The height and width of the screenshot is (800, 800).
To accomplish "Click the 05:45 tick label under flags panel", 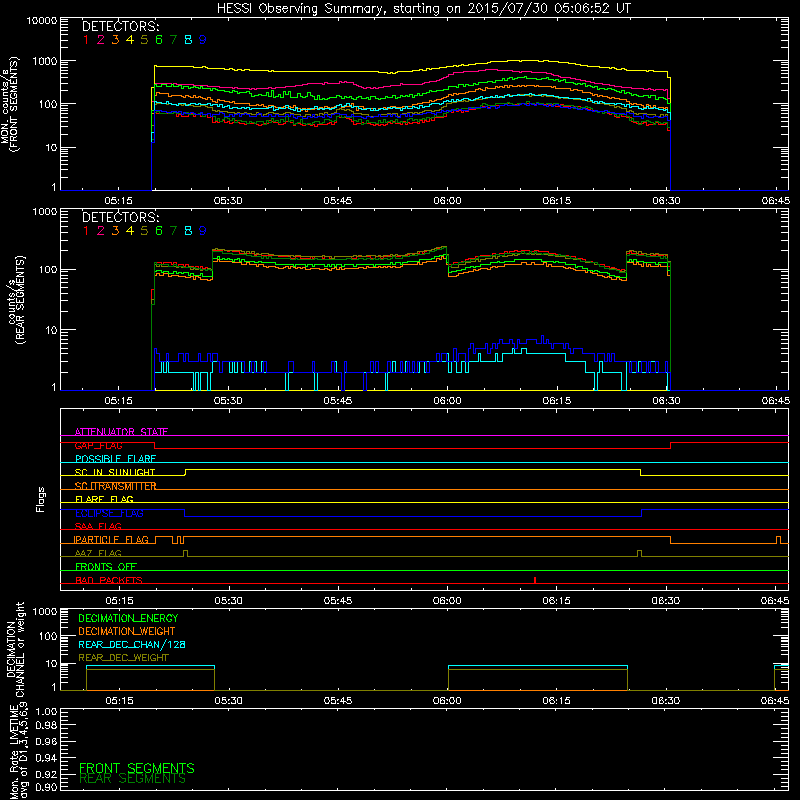I will tap(338, 601).
